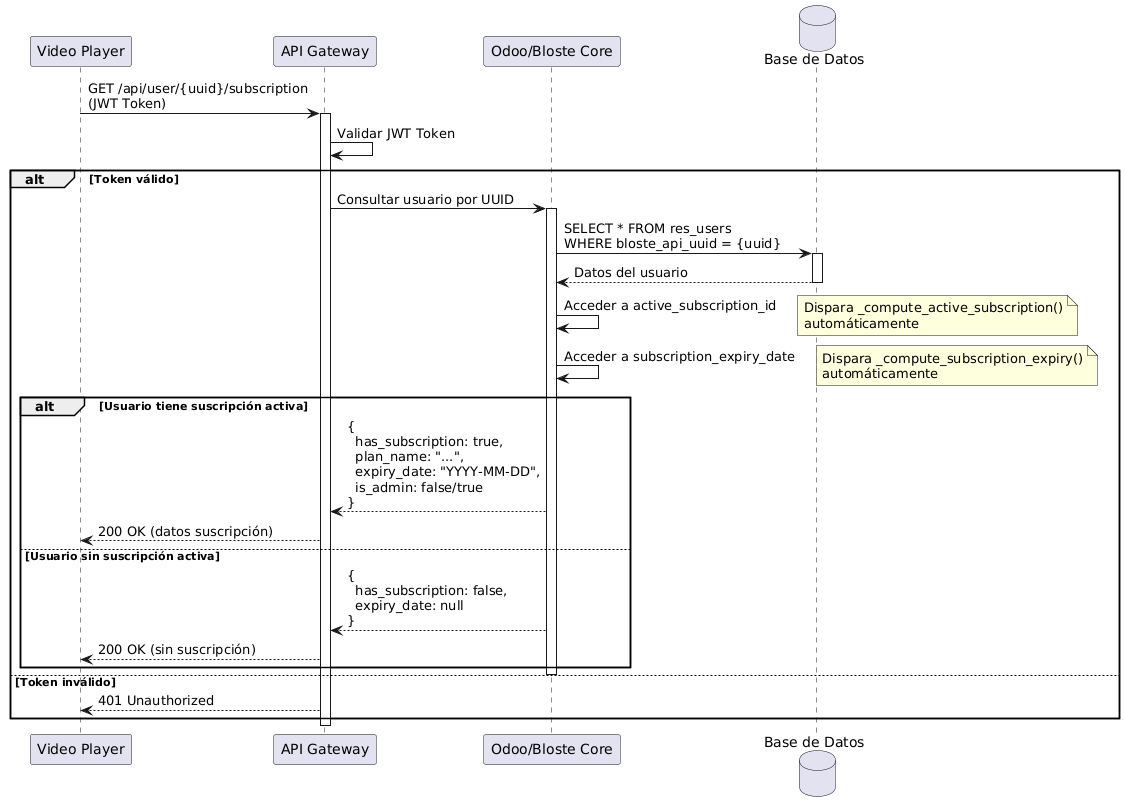
Task: Click the inner alt frame tab label
Action: pos(46,406)
